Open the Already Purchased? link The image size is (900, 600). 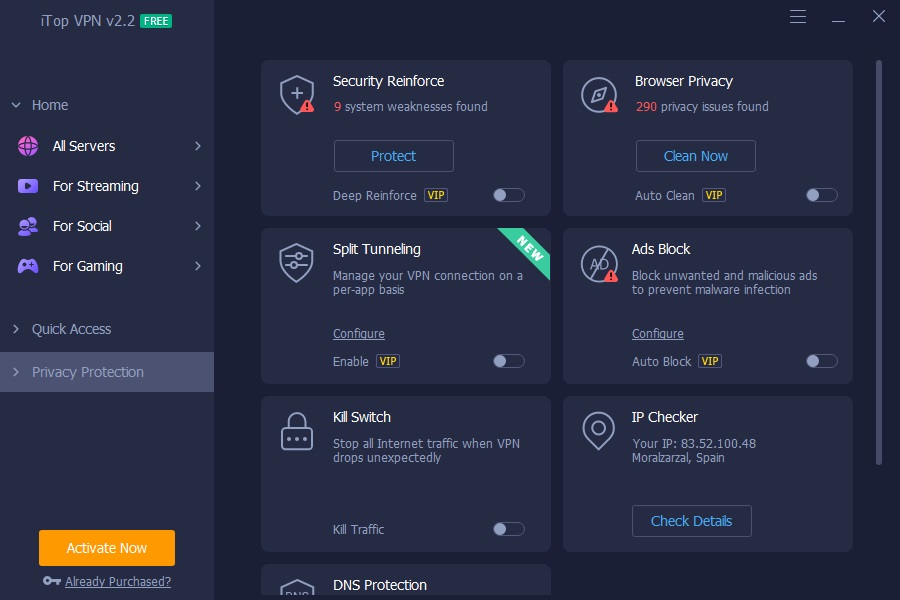[x=118, y=582]
